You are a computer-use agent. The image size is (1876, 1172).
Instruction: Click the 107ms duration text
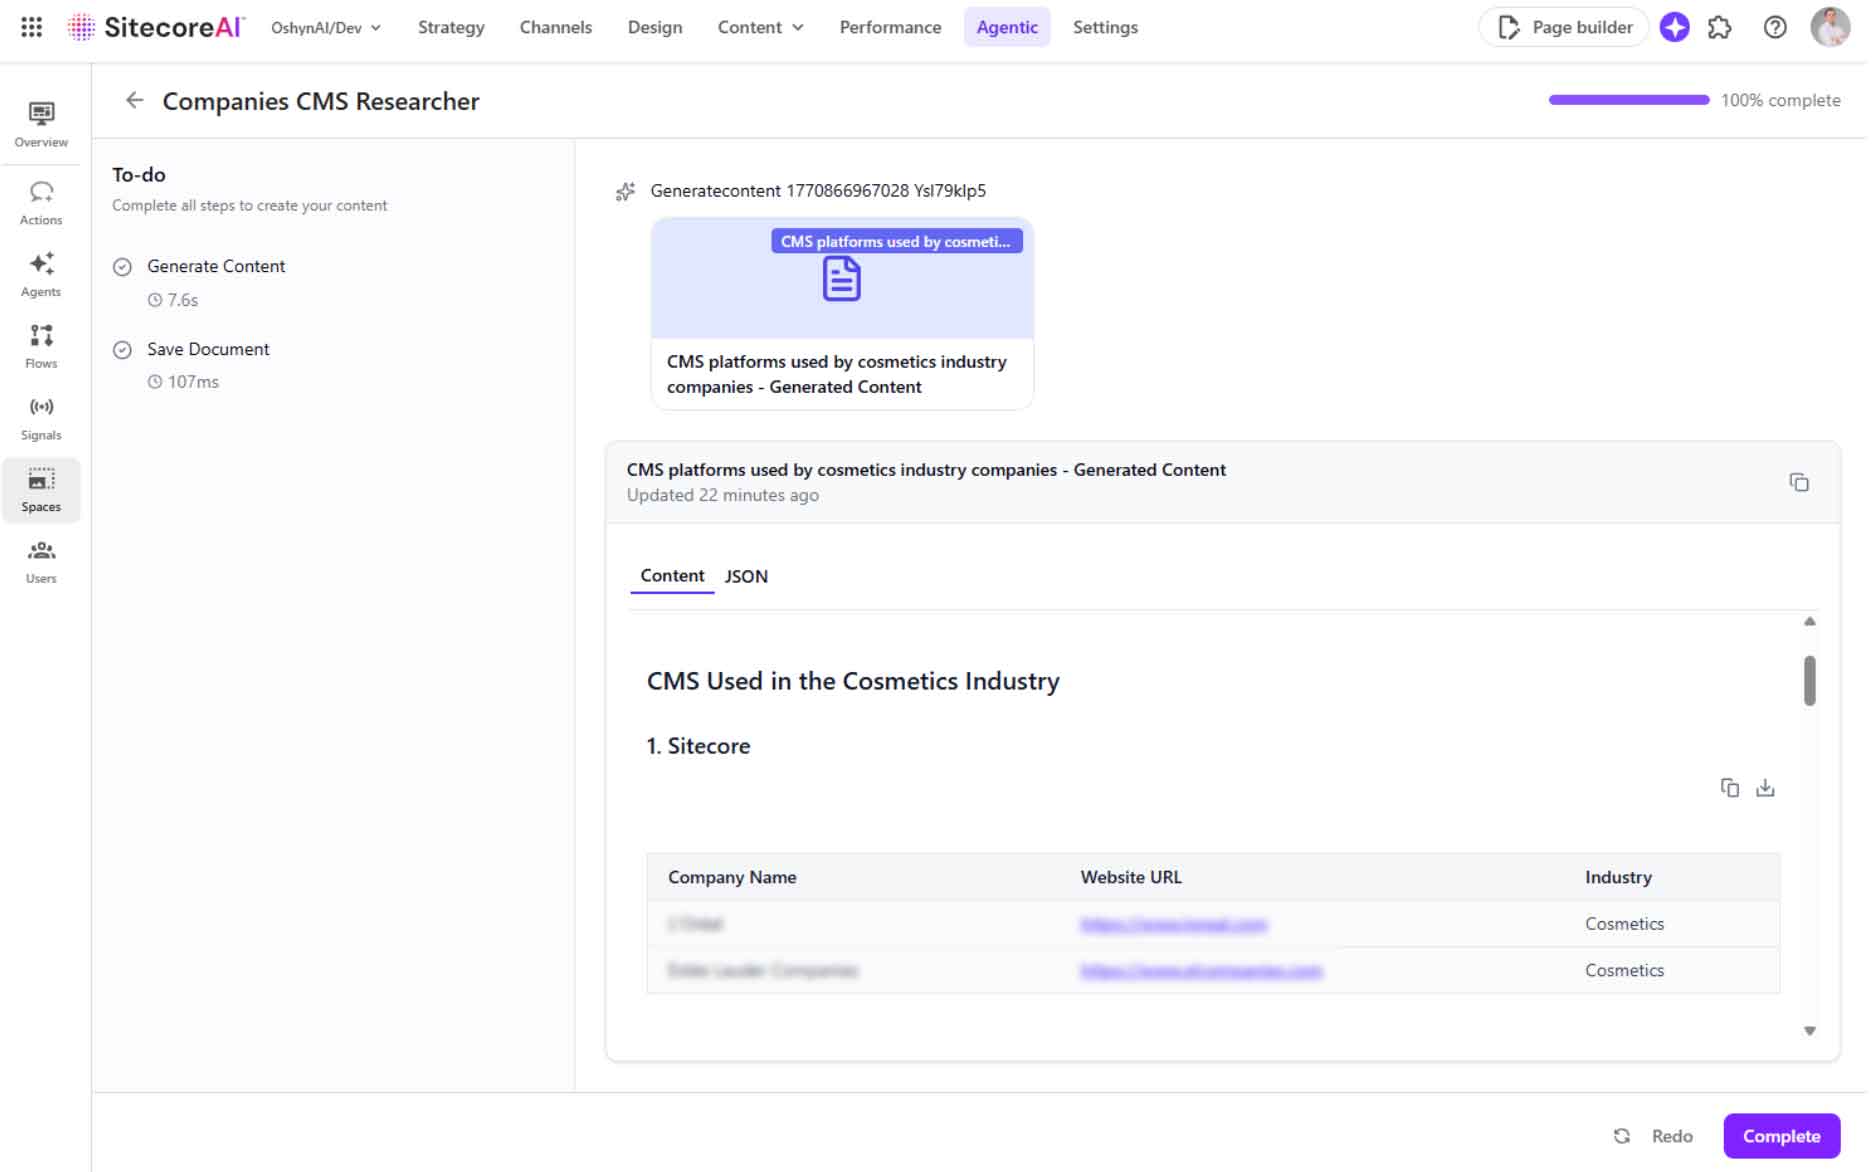pyautogui.click(x=193, y=382)
